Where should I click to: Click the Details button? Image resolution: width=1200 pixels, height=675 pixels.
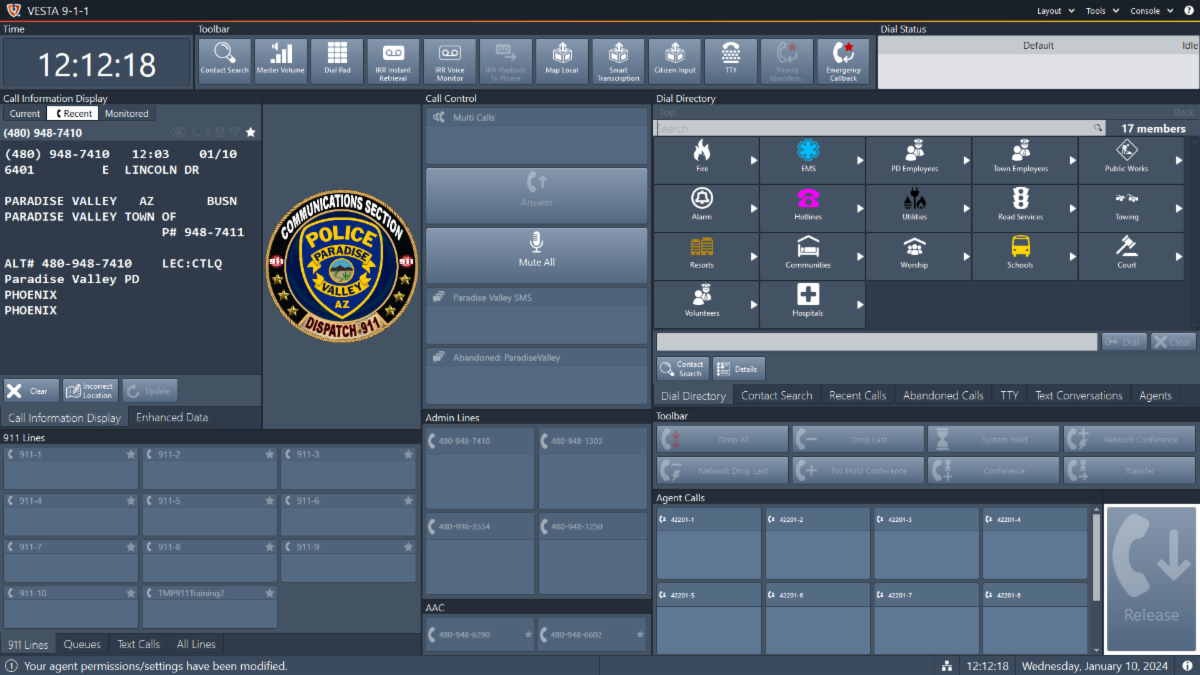click(x=739, y=368)
